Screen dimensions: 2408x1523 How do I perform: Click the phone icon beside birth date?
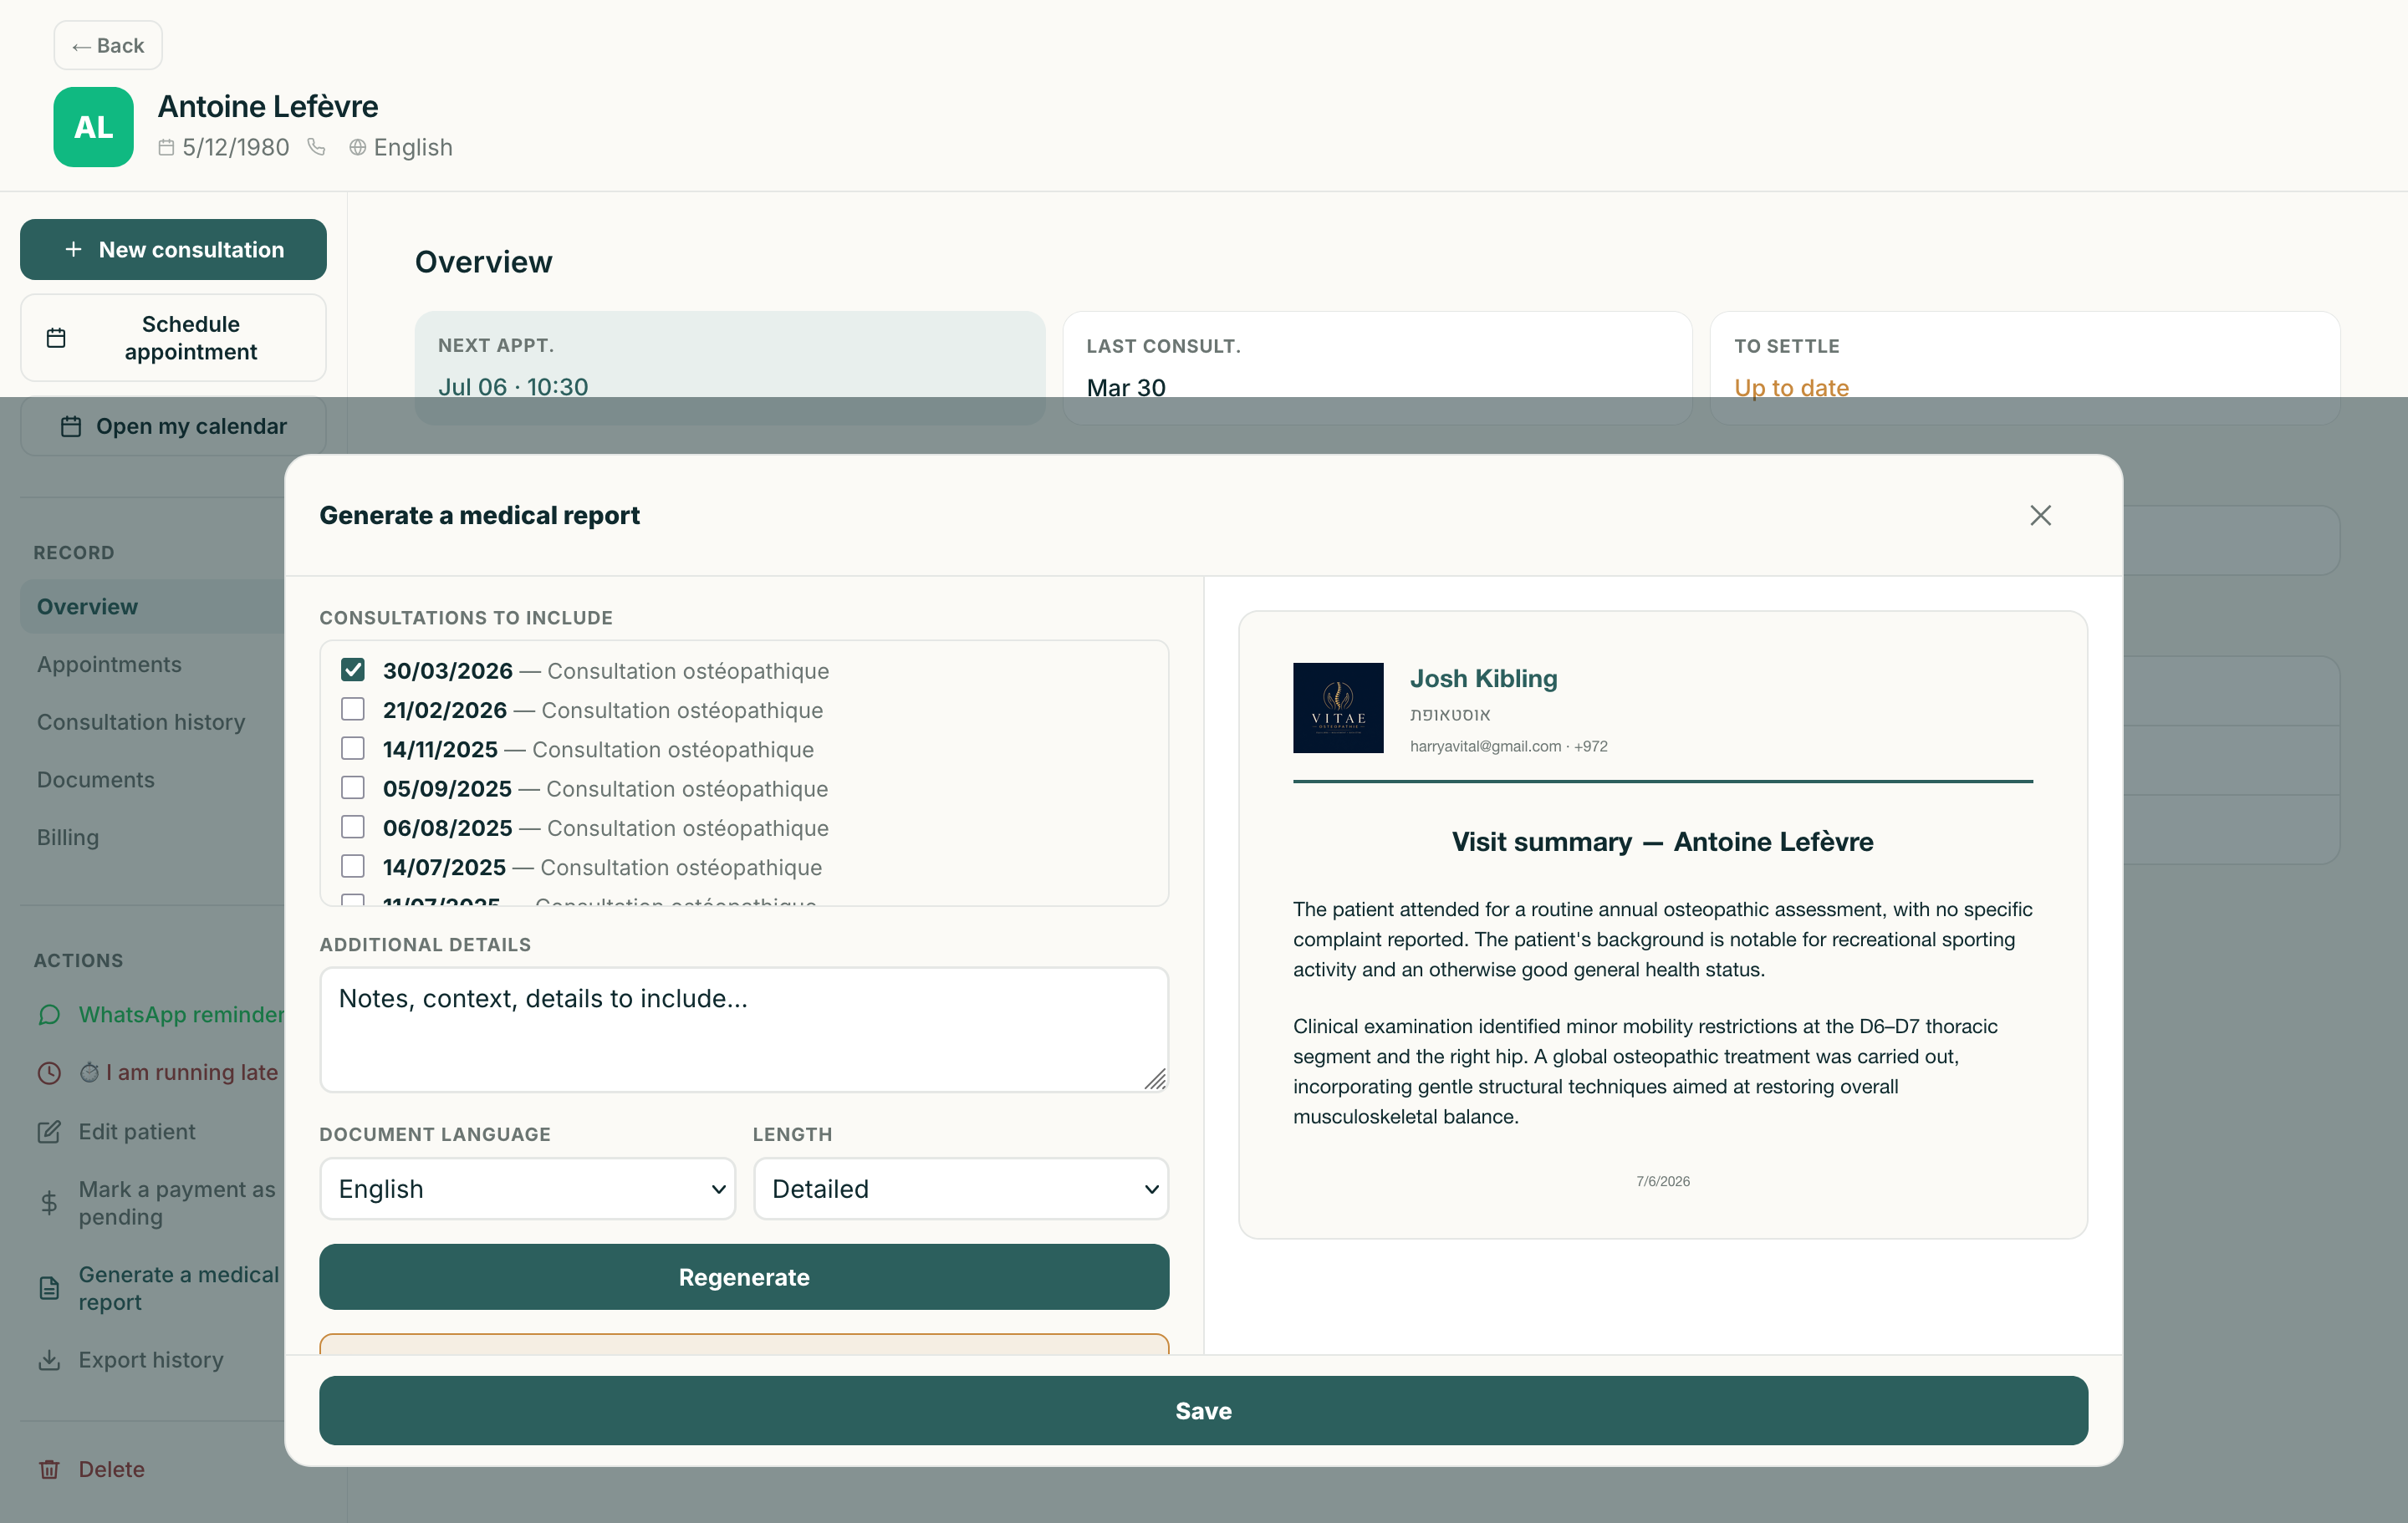[316, 147]
